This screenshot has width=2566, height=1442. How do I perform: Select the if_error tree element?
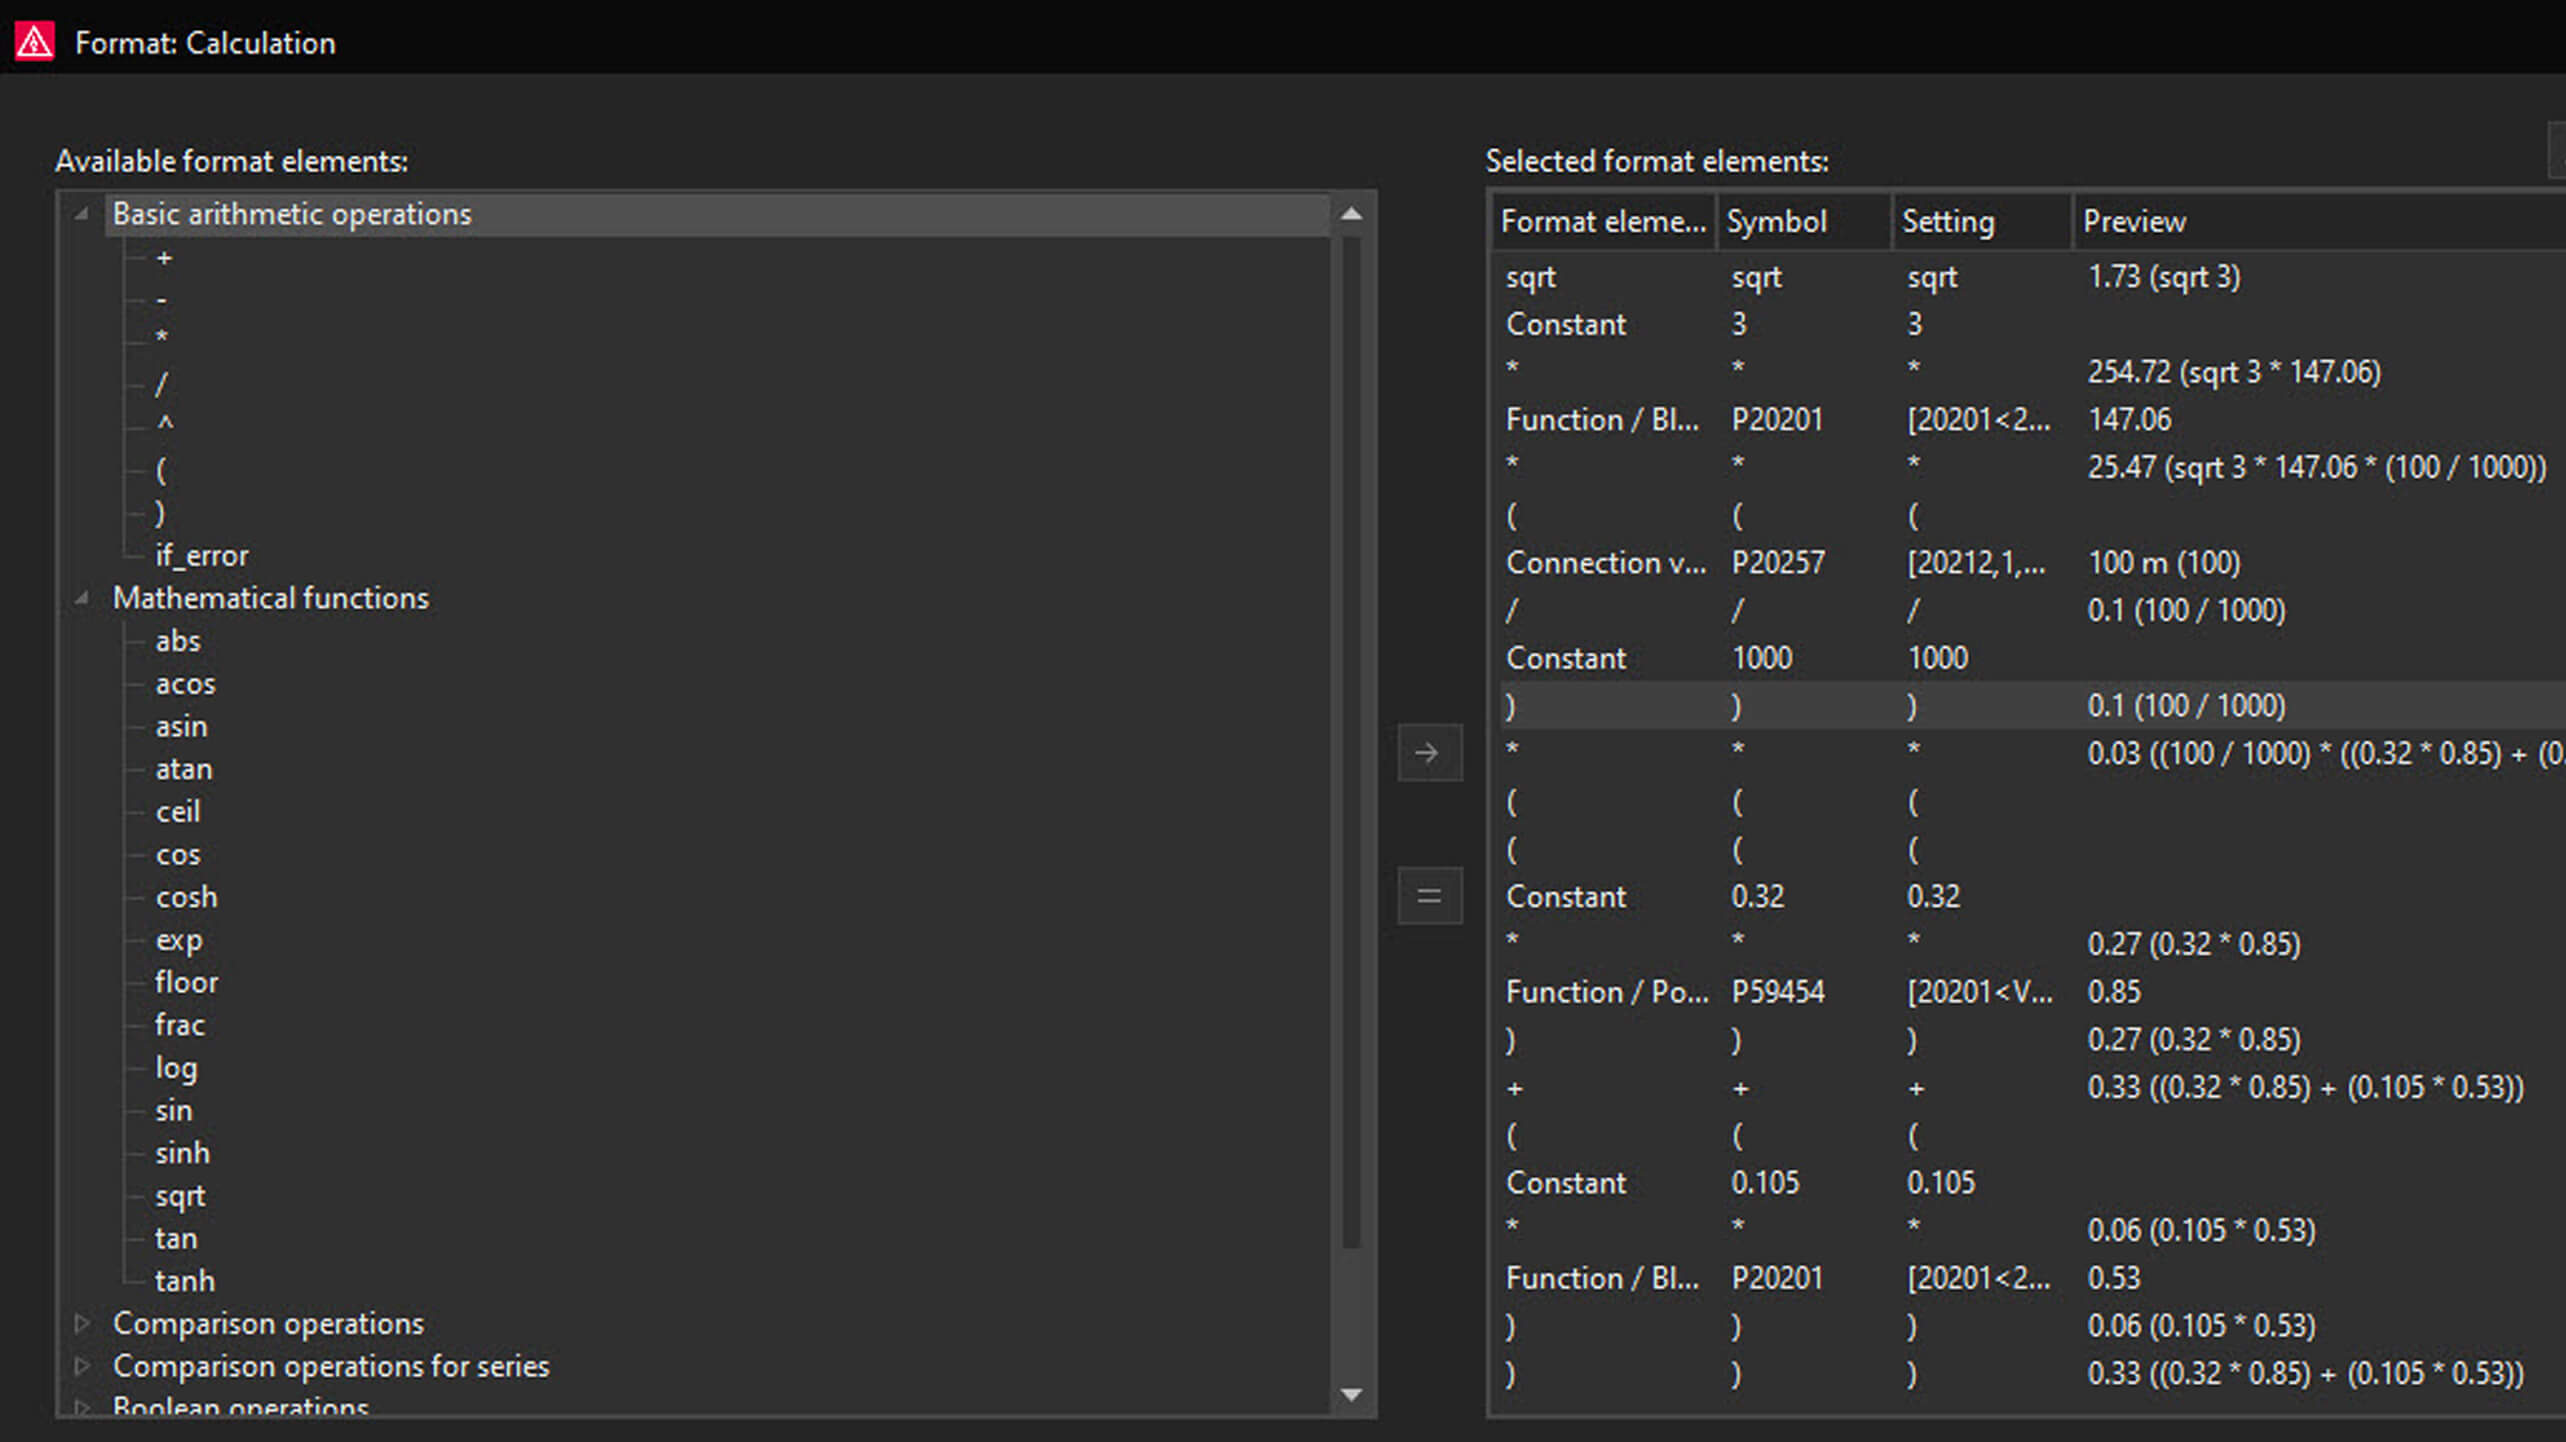pos(201,556)
